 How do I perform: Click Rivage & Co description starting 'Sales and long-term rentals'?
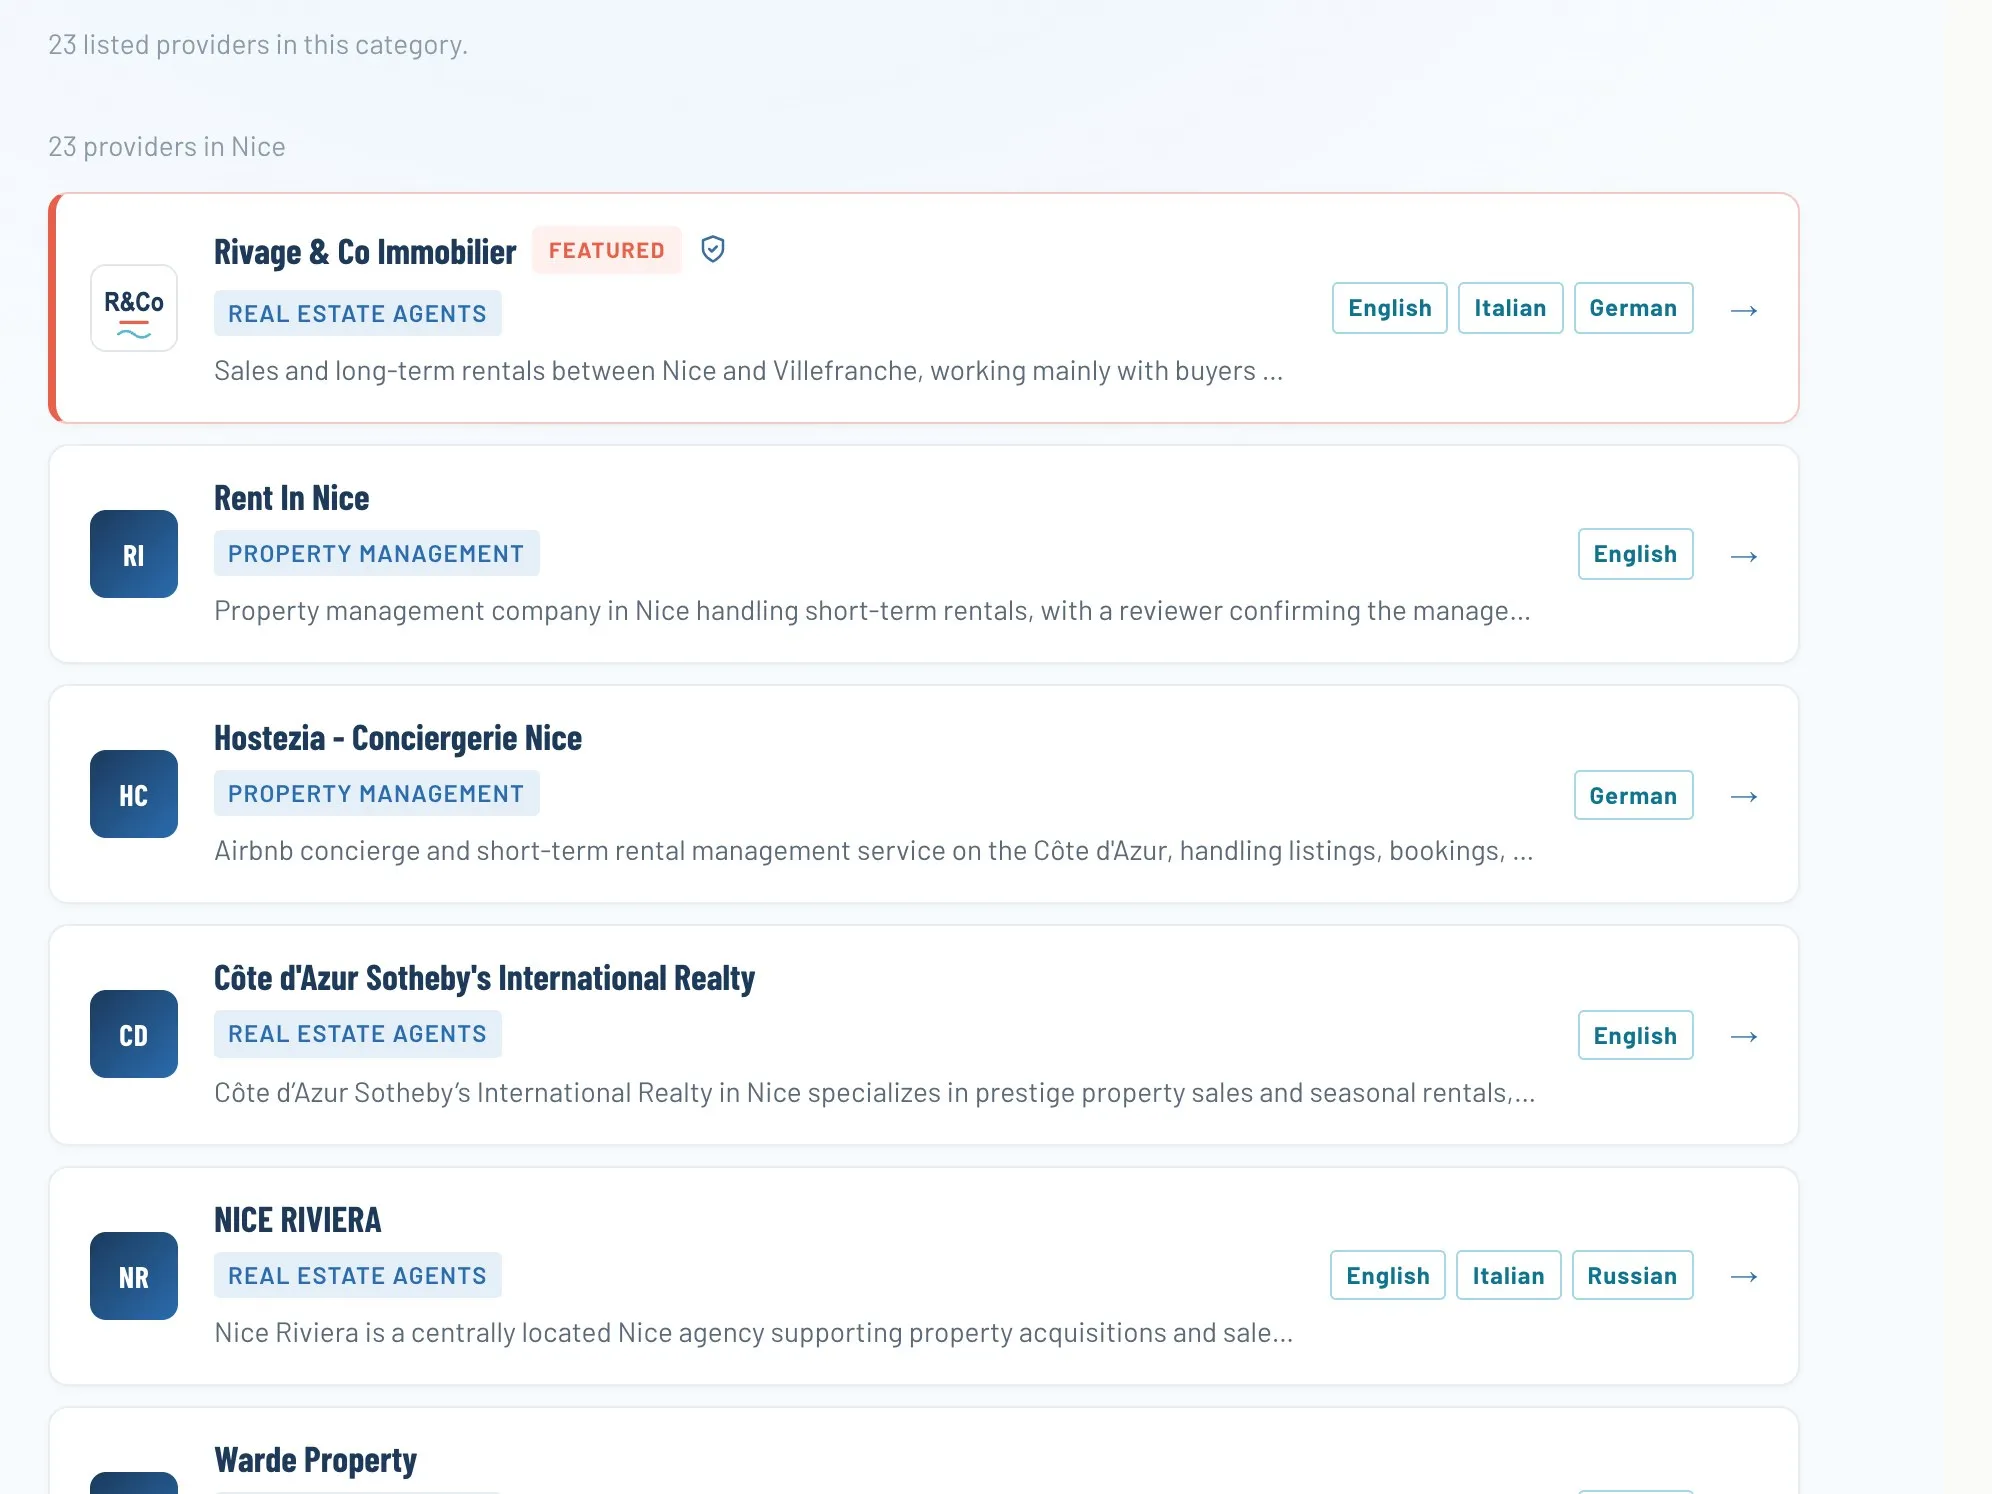click(x=748, y=371)
